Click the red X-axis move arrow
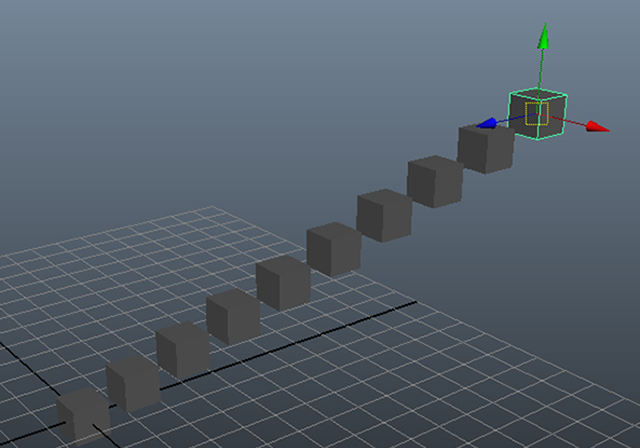Image resolution: width=640 pixels, height=448 pixels. (x=598, y=127)
